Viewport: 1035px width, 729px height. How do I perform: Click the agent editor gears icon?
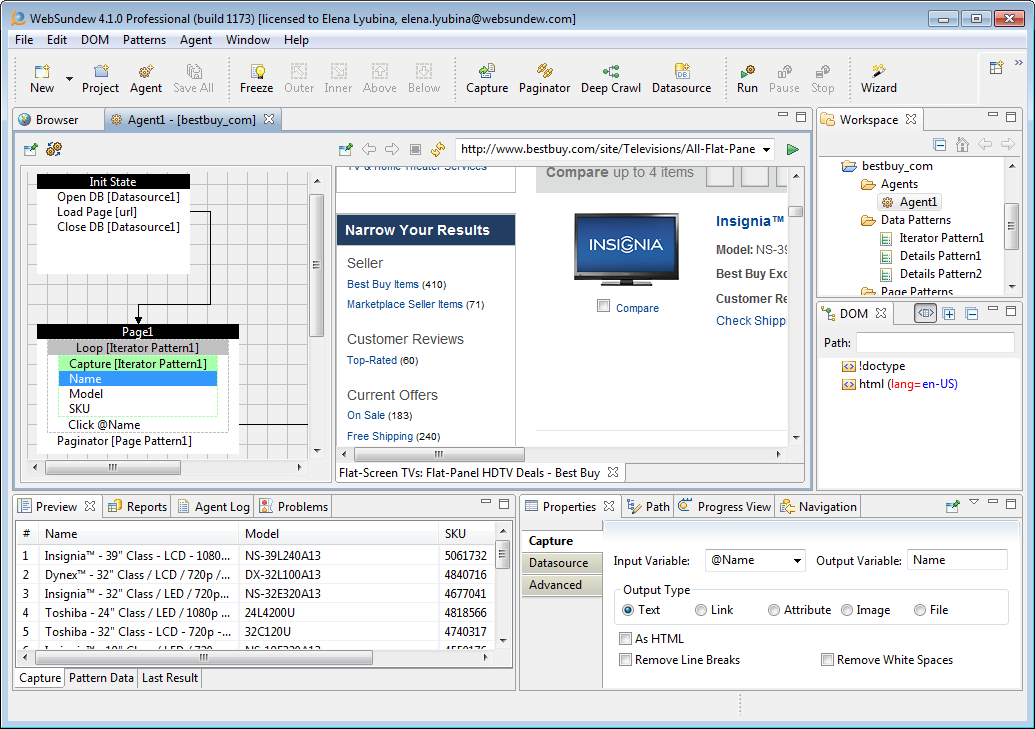(x=54, y=149)
